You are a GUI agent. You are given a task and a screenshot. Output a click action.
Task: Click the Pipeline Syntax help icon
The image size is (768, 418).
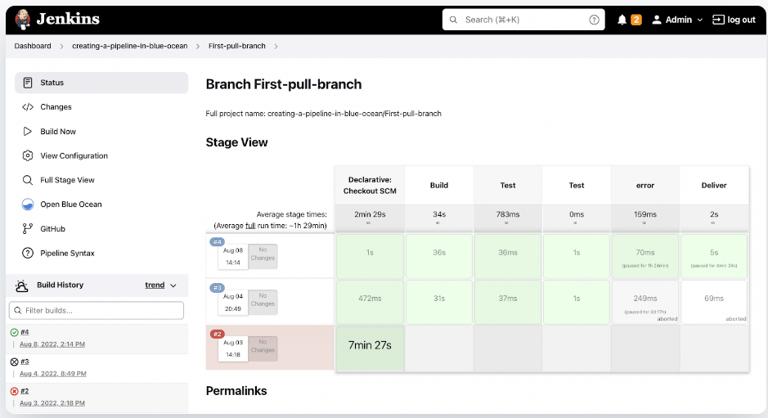(x=28, y=253)
